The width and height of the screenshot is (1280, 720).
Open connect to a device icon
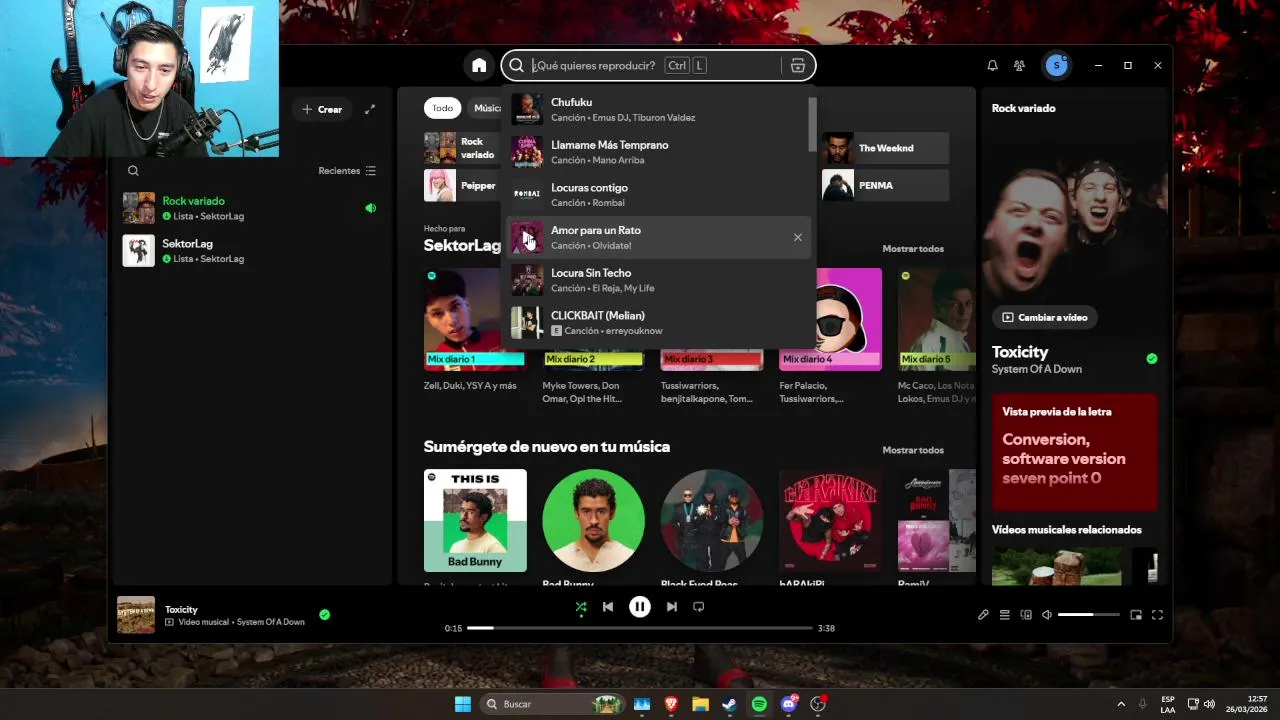pos(1026,615)
